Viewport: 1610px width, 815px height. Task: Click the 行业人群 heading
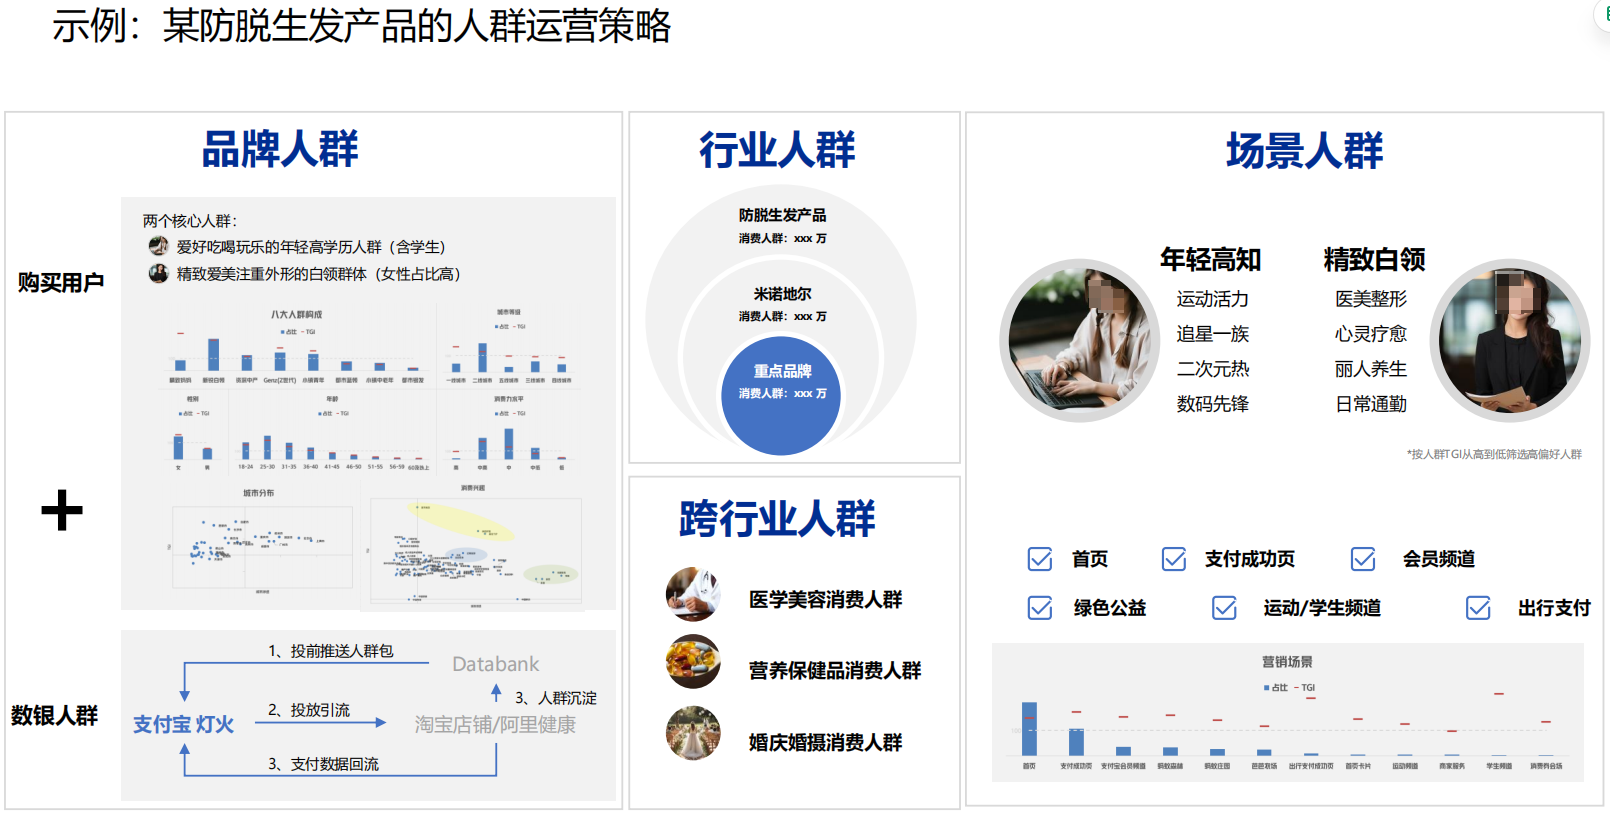pos(777,150)
